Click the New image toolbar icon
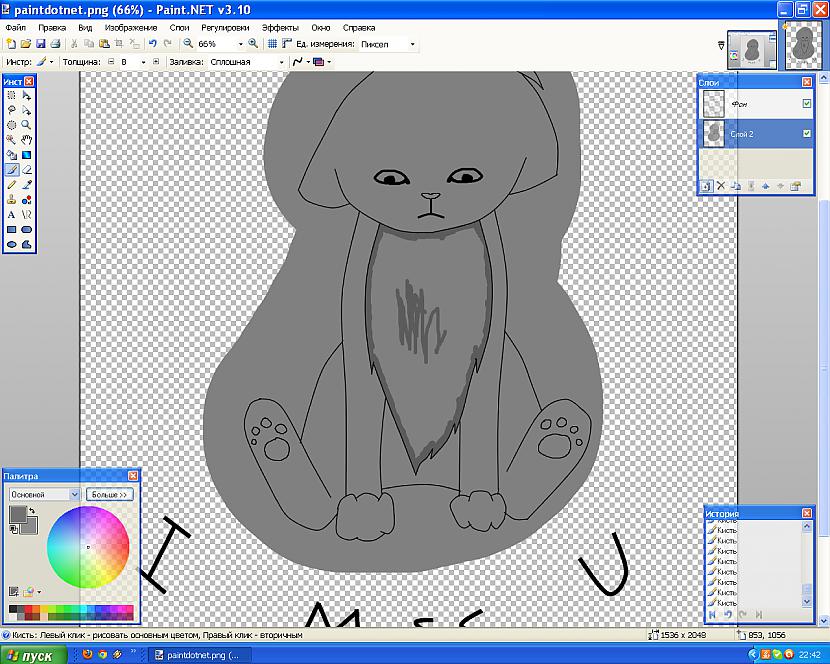830x664 pixels. (x=11, y=44)
